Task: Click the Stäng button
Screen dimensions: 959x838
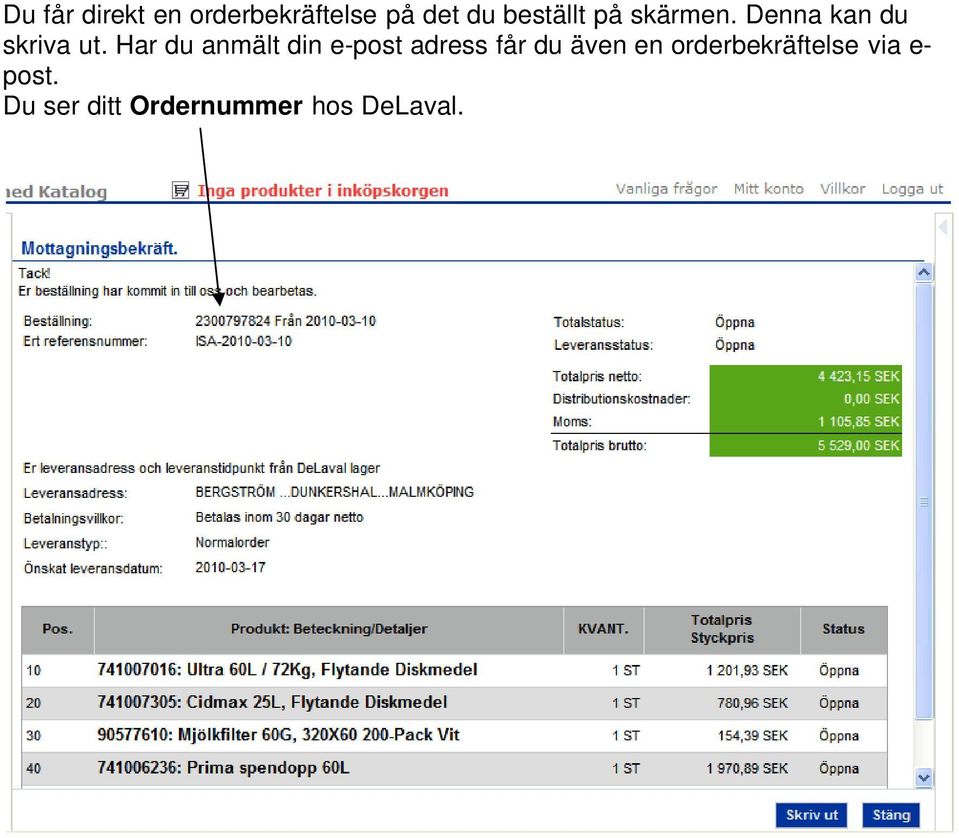Action: tap(890, 815)
